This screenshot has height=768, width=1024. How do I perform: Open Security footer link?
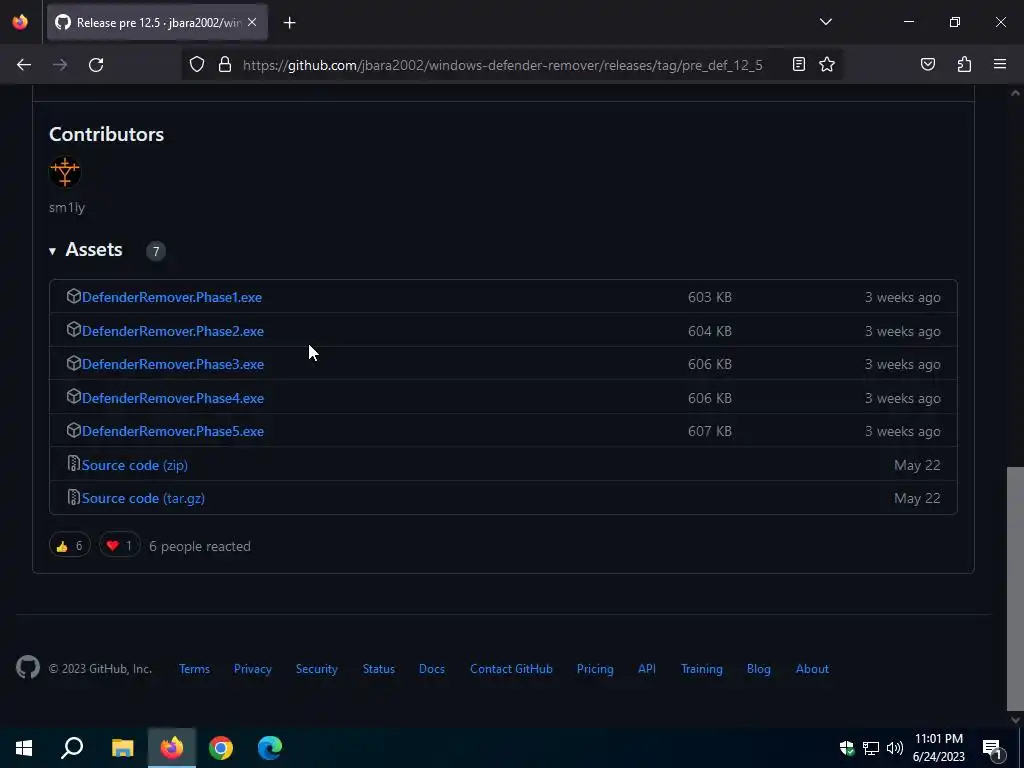click(x=316, y=669)
